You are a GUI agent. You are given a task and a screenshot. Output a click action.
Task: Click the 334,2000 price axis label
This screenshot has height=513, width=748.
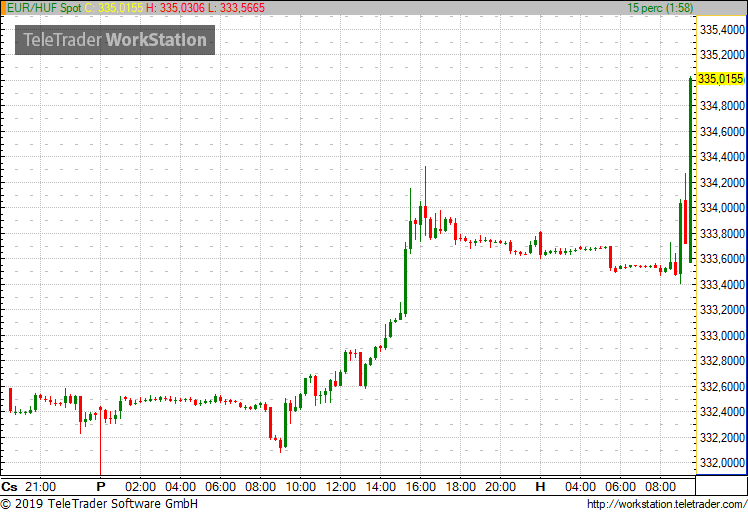pyautogui.click(x=722, y=182)
